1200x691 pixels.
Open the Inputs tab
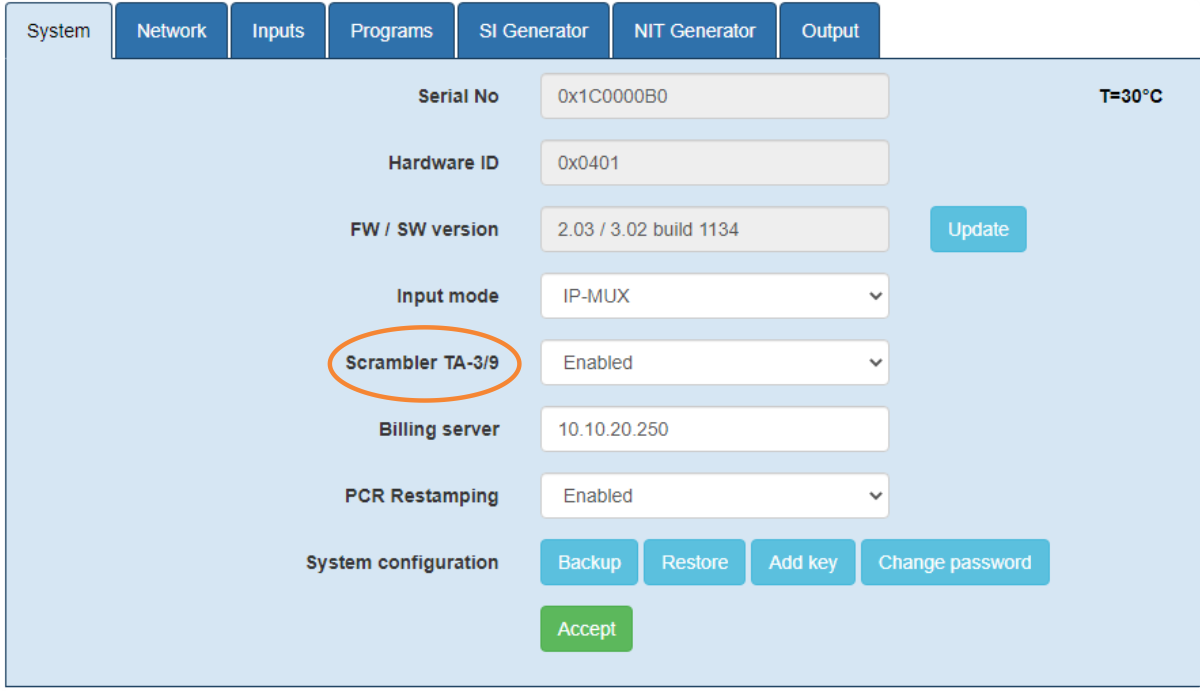[x=278, y=31]
